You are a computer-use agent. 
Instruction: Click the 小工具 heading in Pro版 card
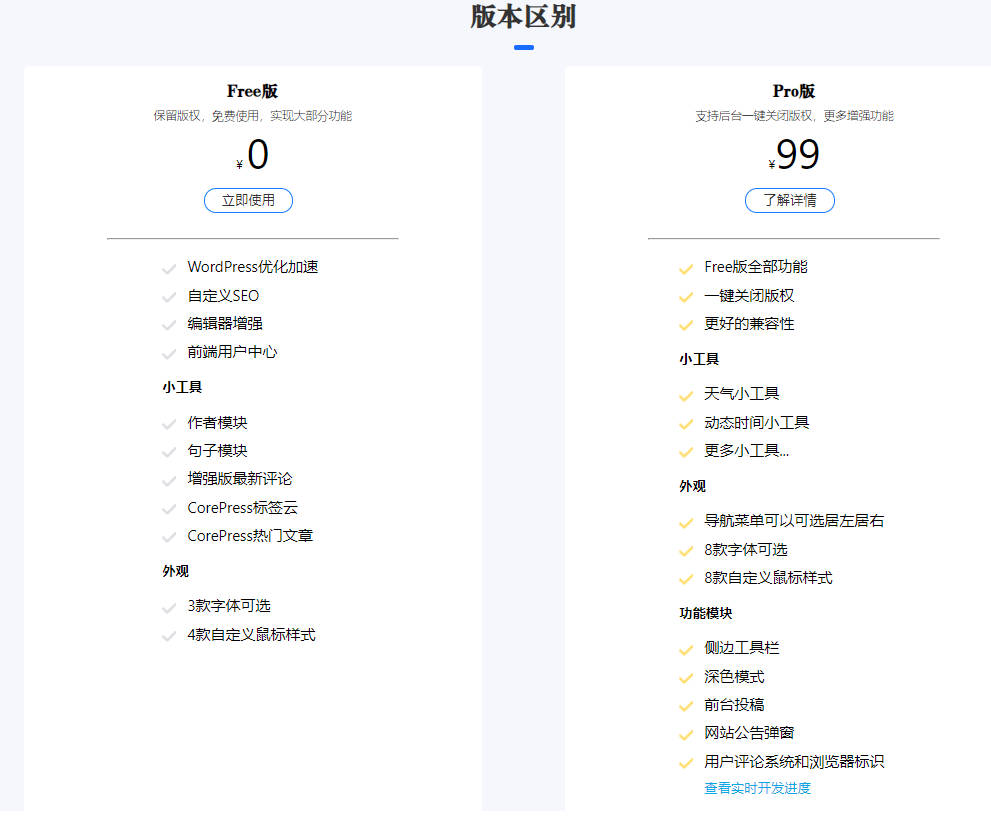coord(699,359)
